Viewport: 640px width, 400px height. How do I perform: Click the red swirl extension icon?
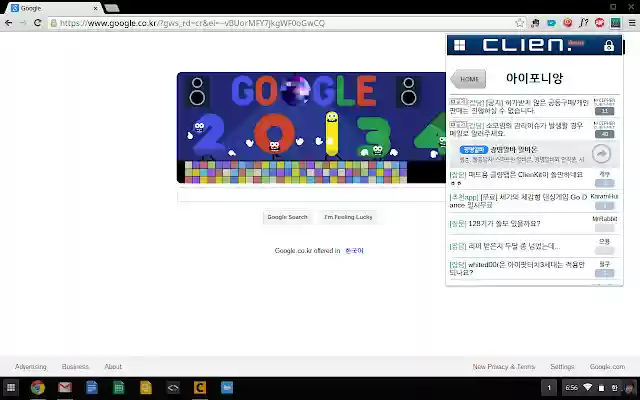(x=567, y=23)
